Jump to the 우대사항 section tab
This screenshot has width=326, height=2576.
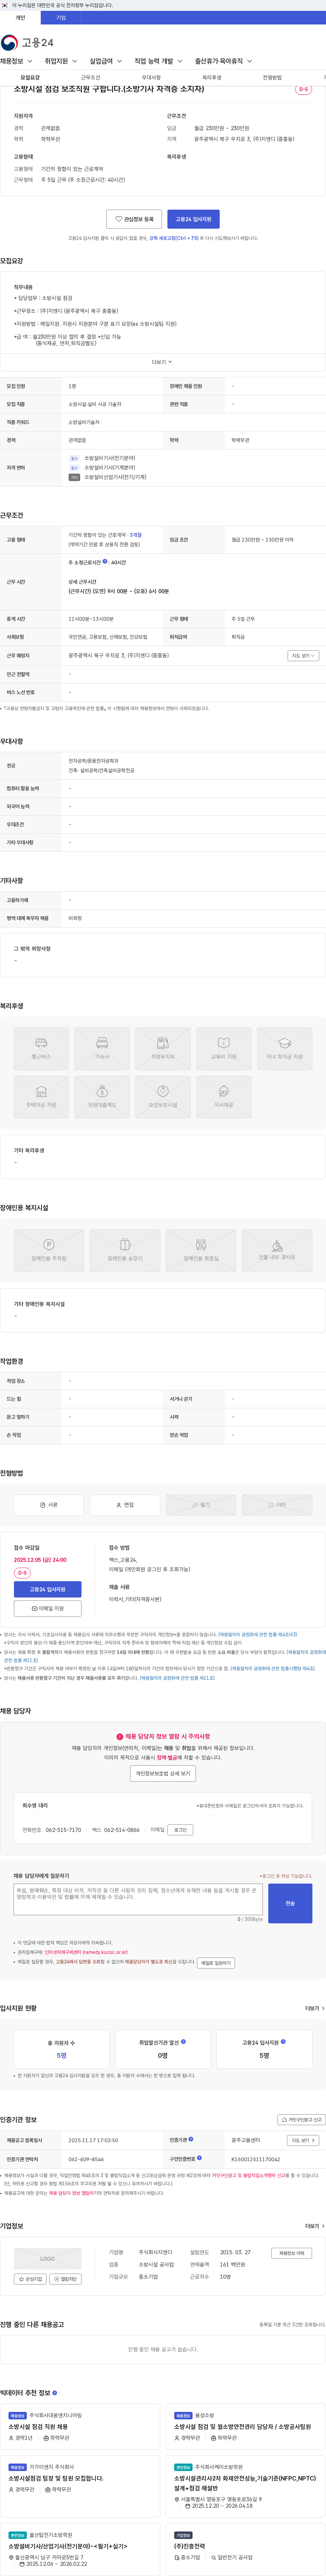coord(151,77)
